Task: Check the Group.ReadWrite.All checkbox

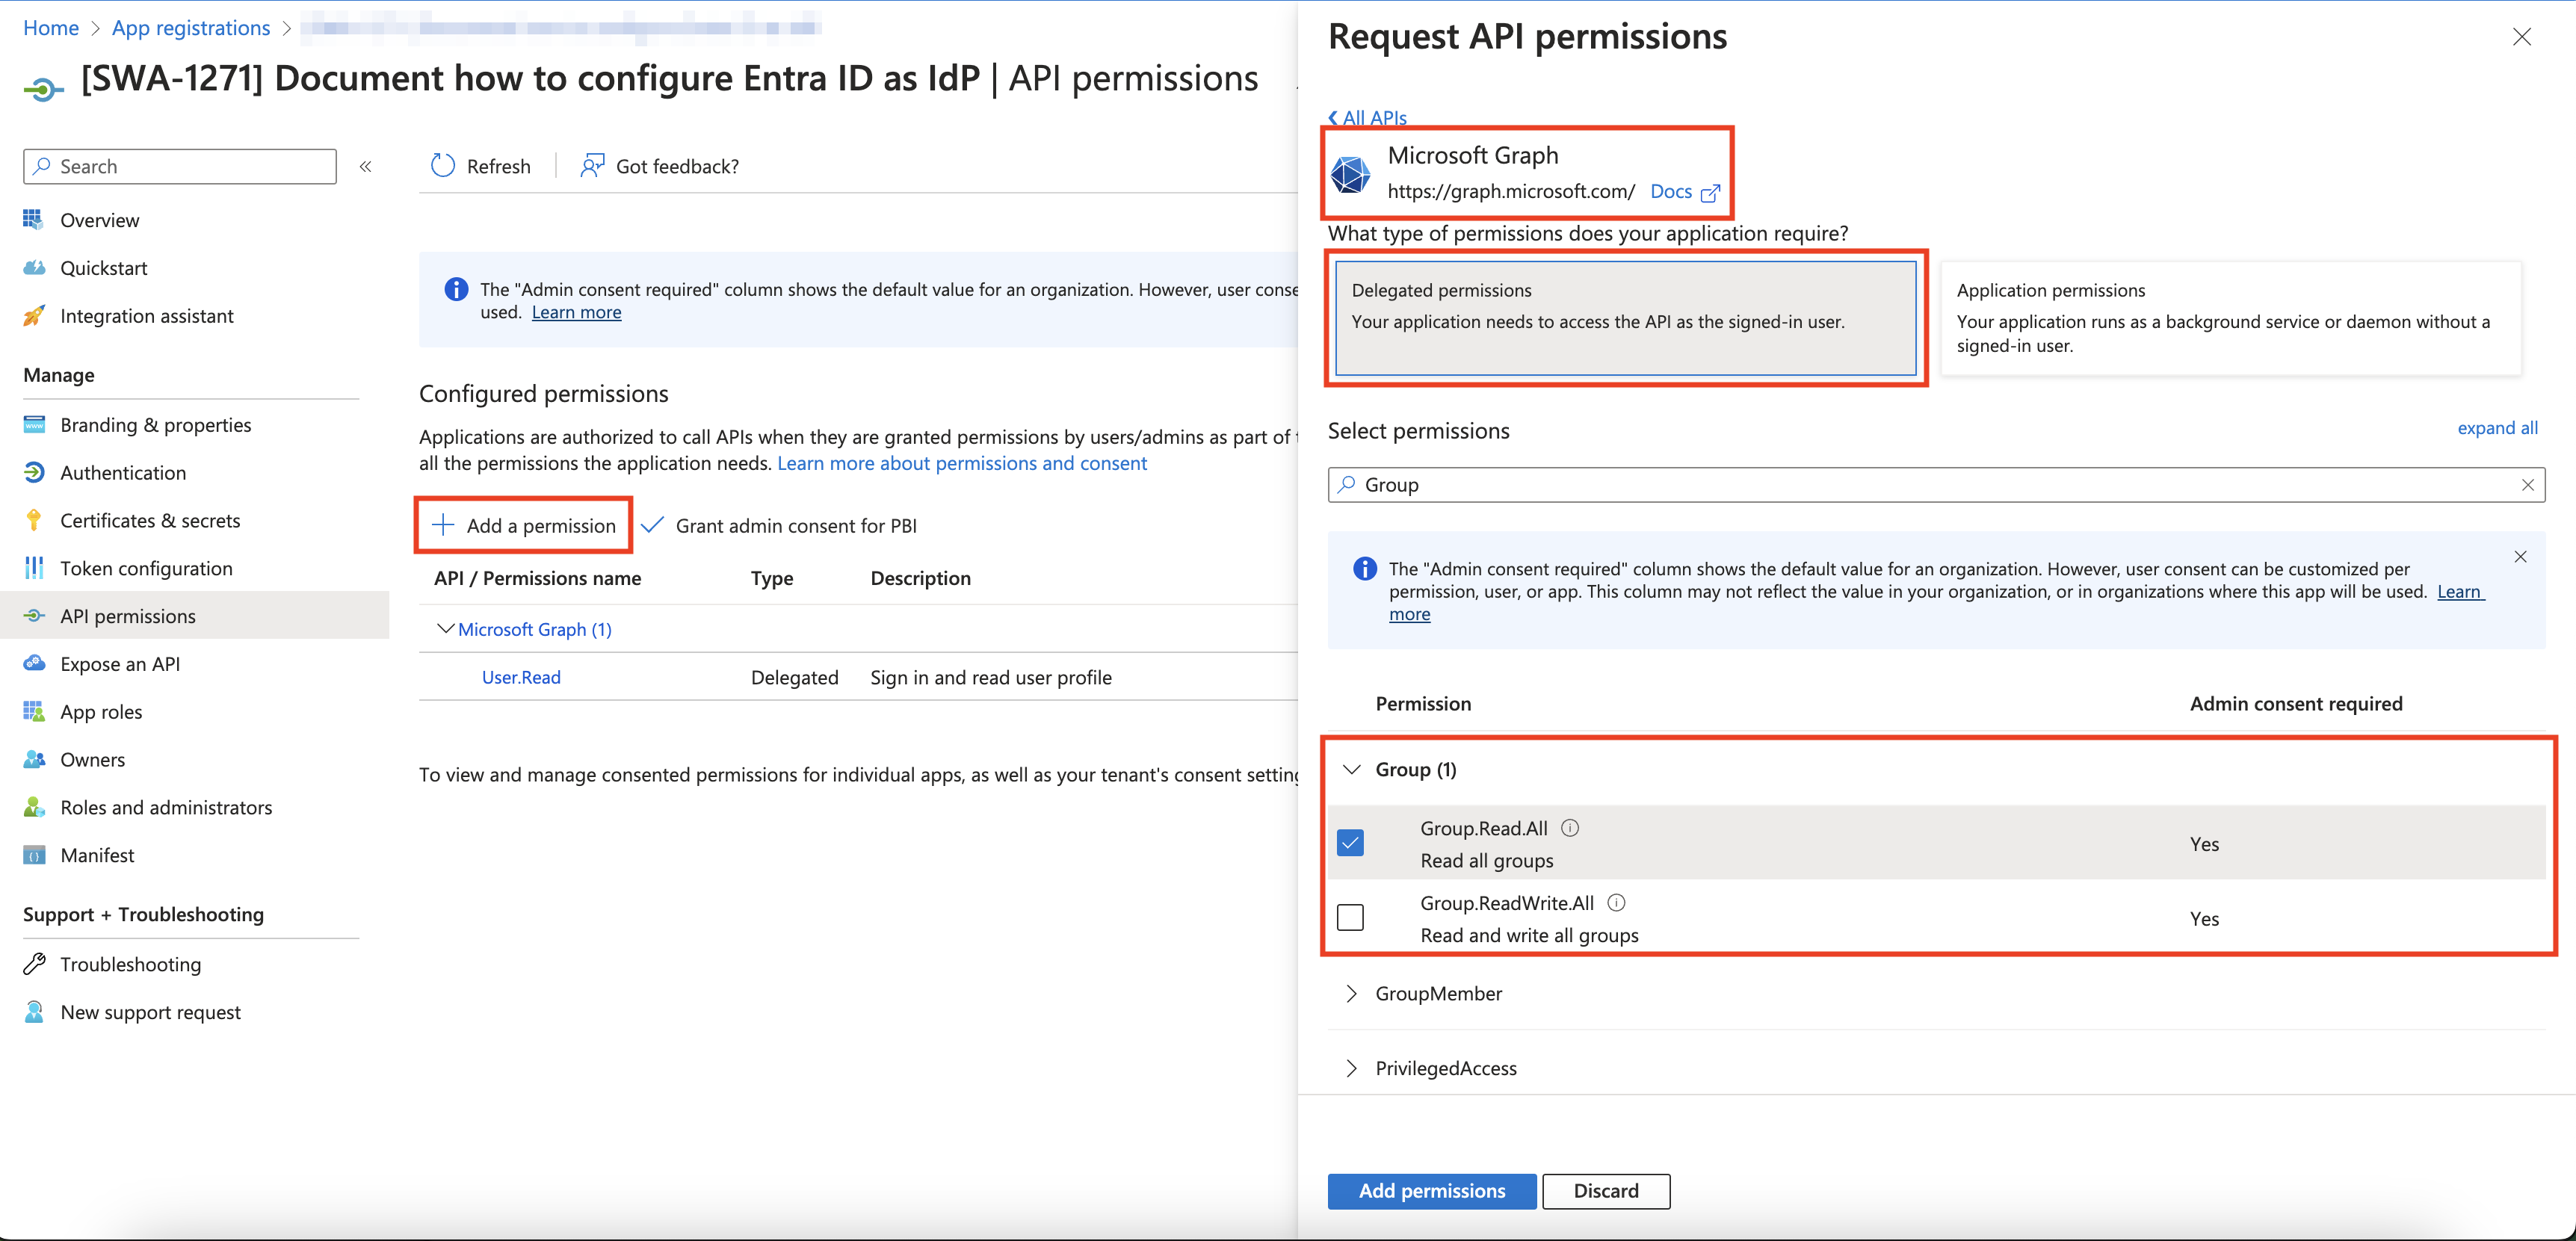Action: pos(1350,917)
